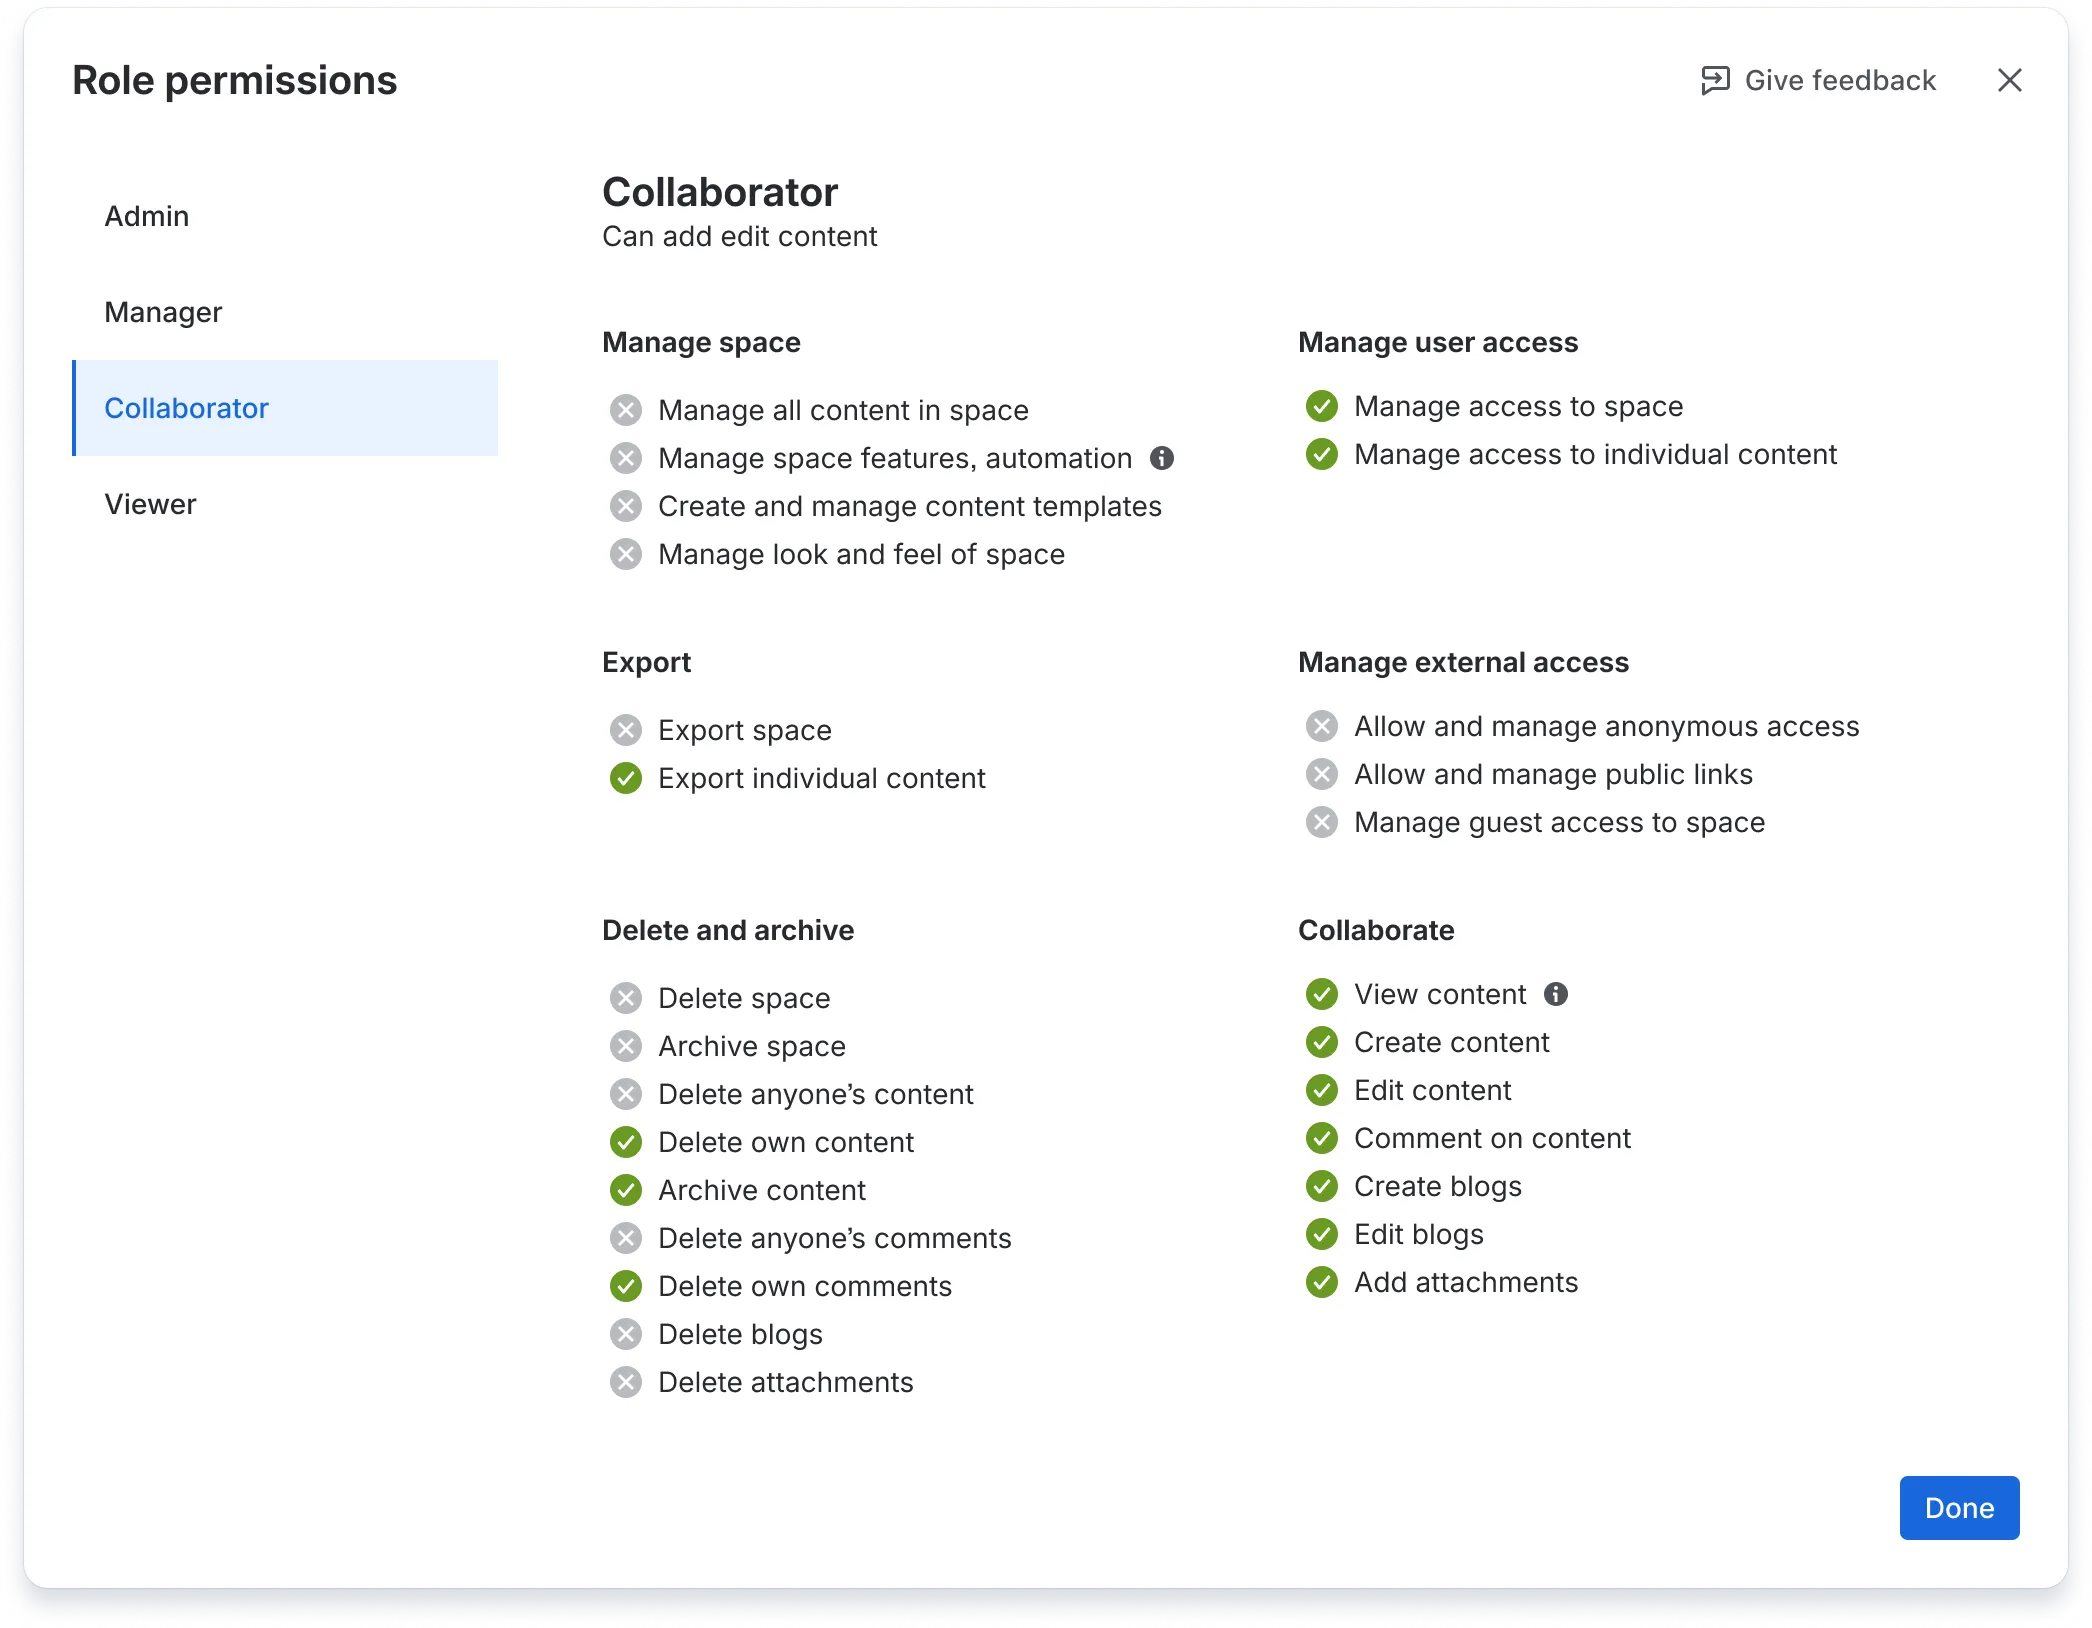Click green check beside Create content
2092x1628 pixels.
[1322, 1042]
